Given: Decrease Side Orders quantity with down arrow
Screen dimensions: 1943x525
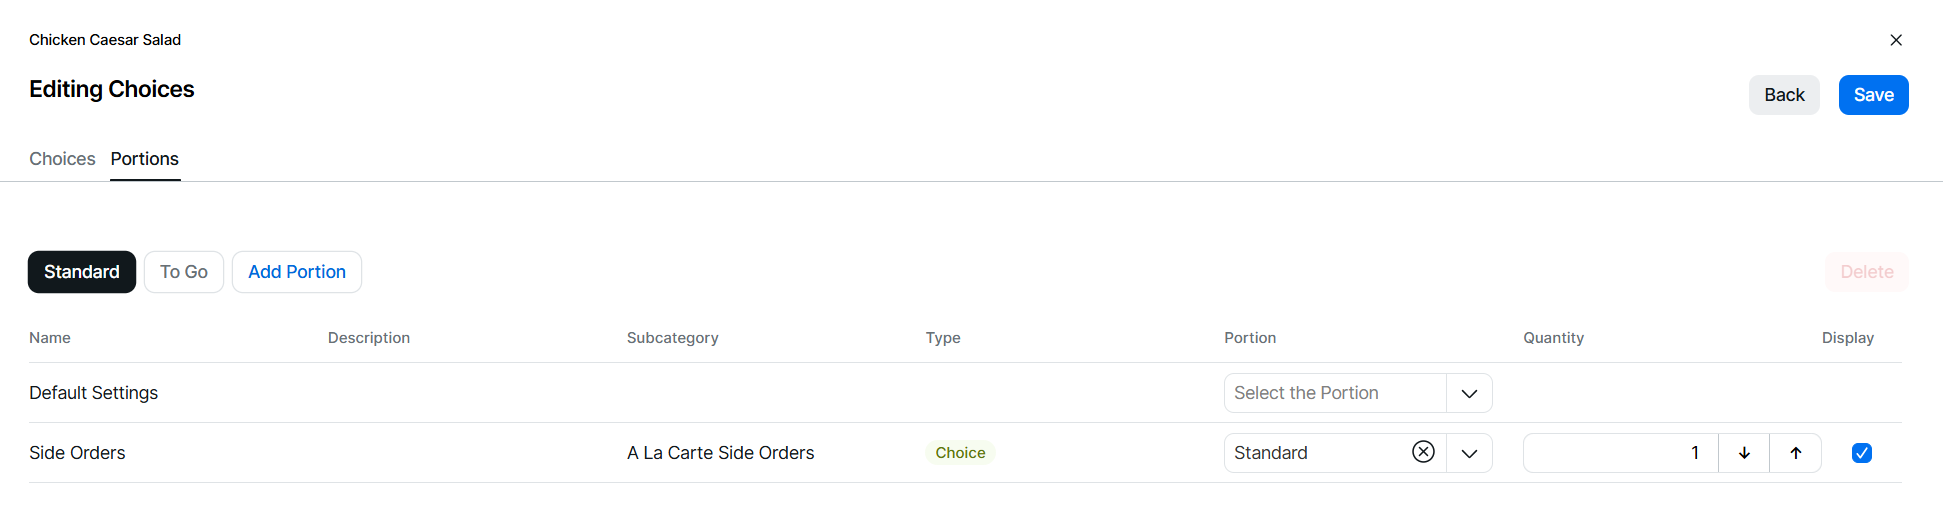Looking at the screenshot, I should tap(1744, 453).
